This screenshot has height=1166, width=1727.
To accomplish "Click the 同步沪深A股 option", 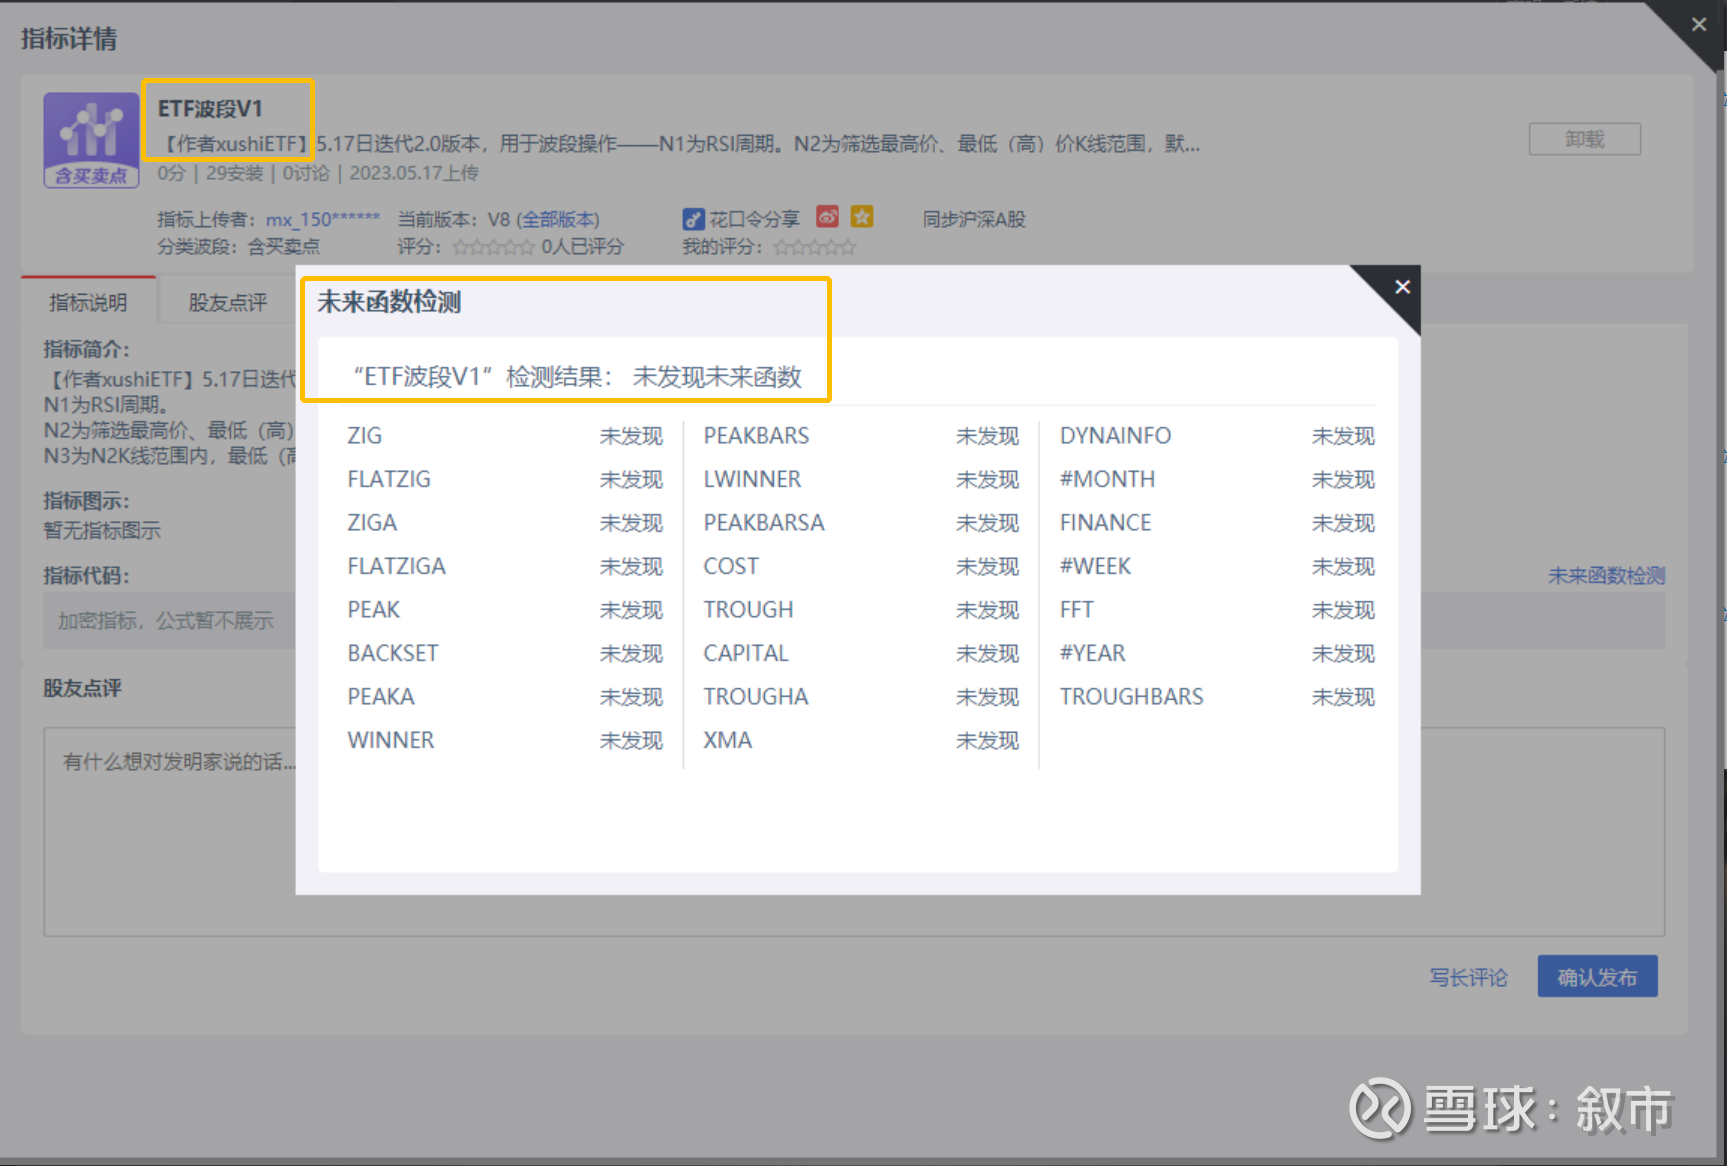I will coord(974,219).
